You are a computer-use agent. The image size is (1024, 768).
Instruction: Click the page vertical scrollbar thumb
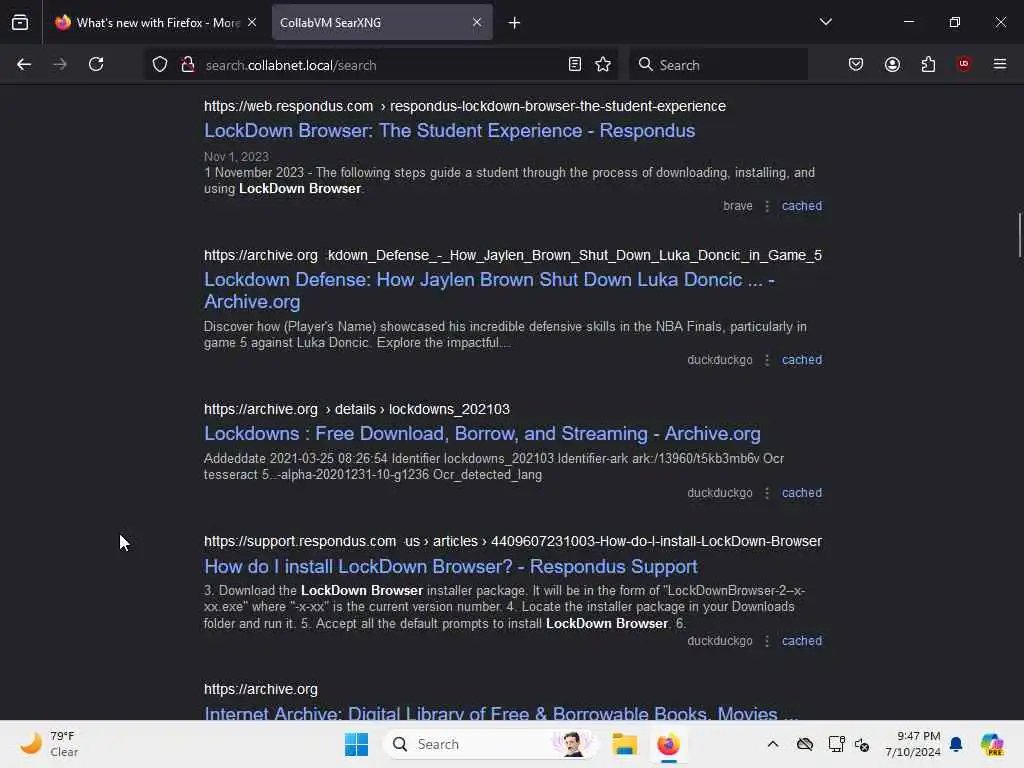tap(1019, 235)
